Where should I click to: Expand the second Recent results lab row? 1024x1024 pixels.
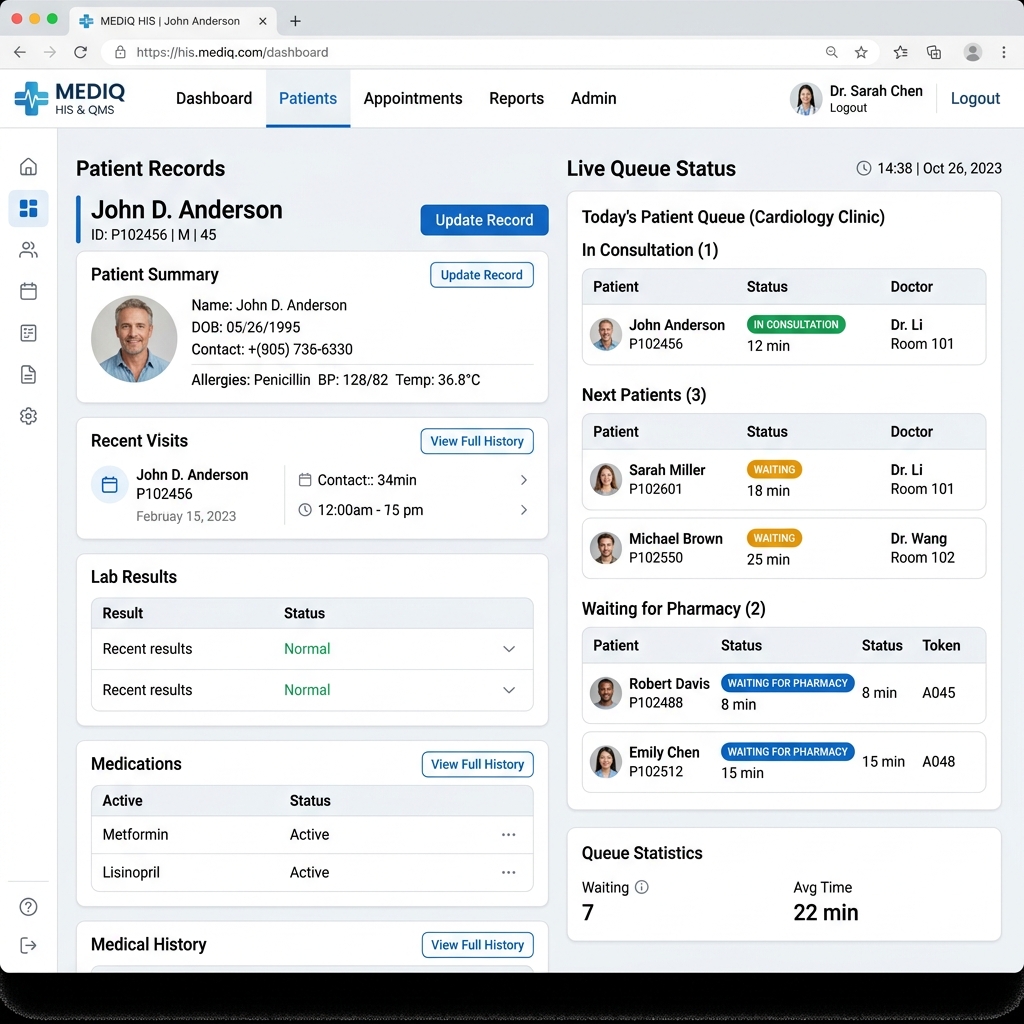point(509,690)
